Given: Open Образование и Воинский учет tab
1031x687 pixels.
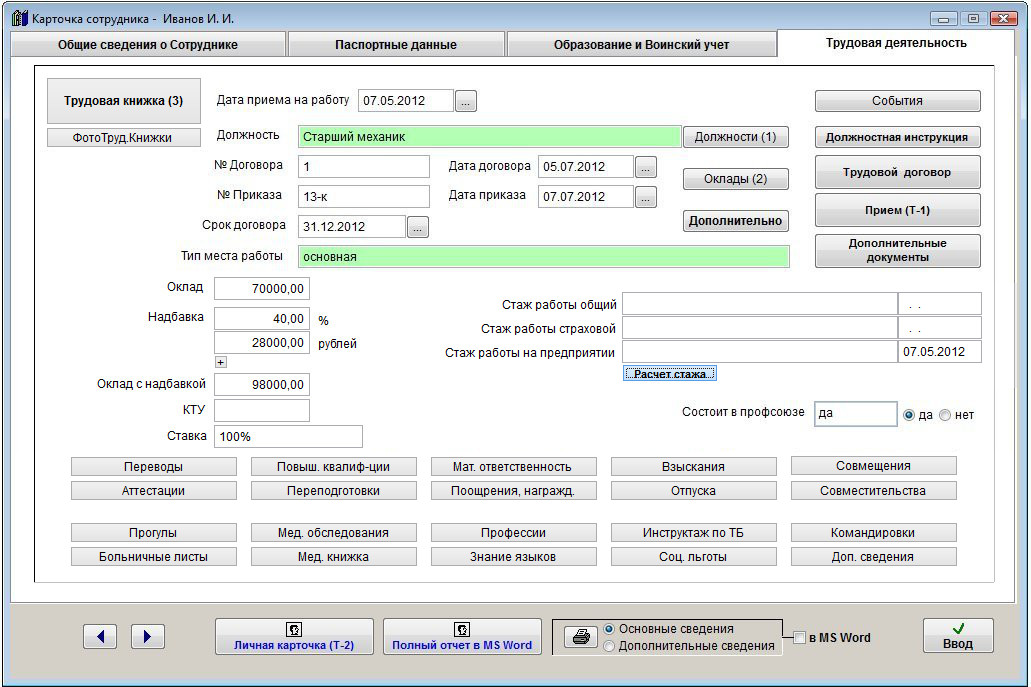Looking at the screenshot, I should [641, 45].
